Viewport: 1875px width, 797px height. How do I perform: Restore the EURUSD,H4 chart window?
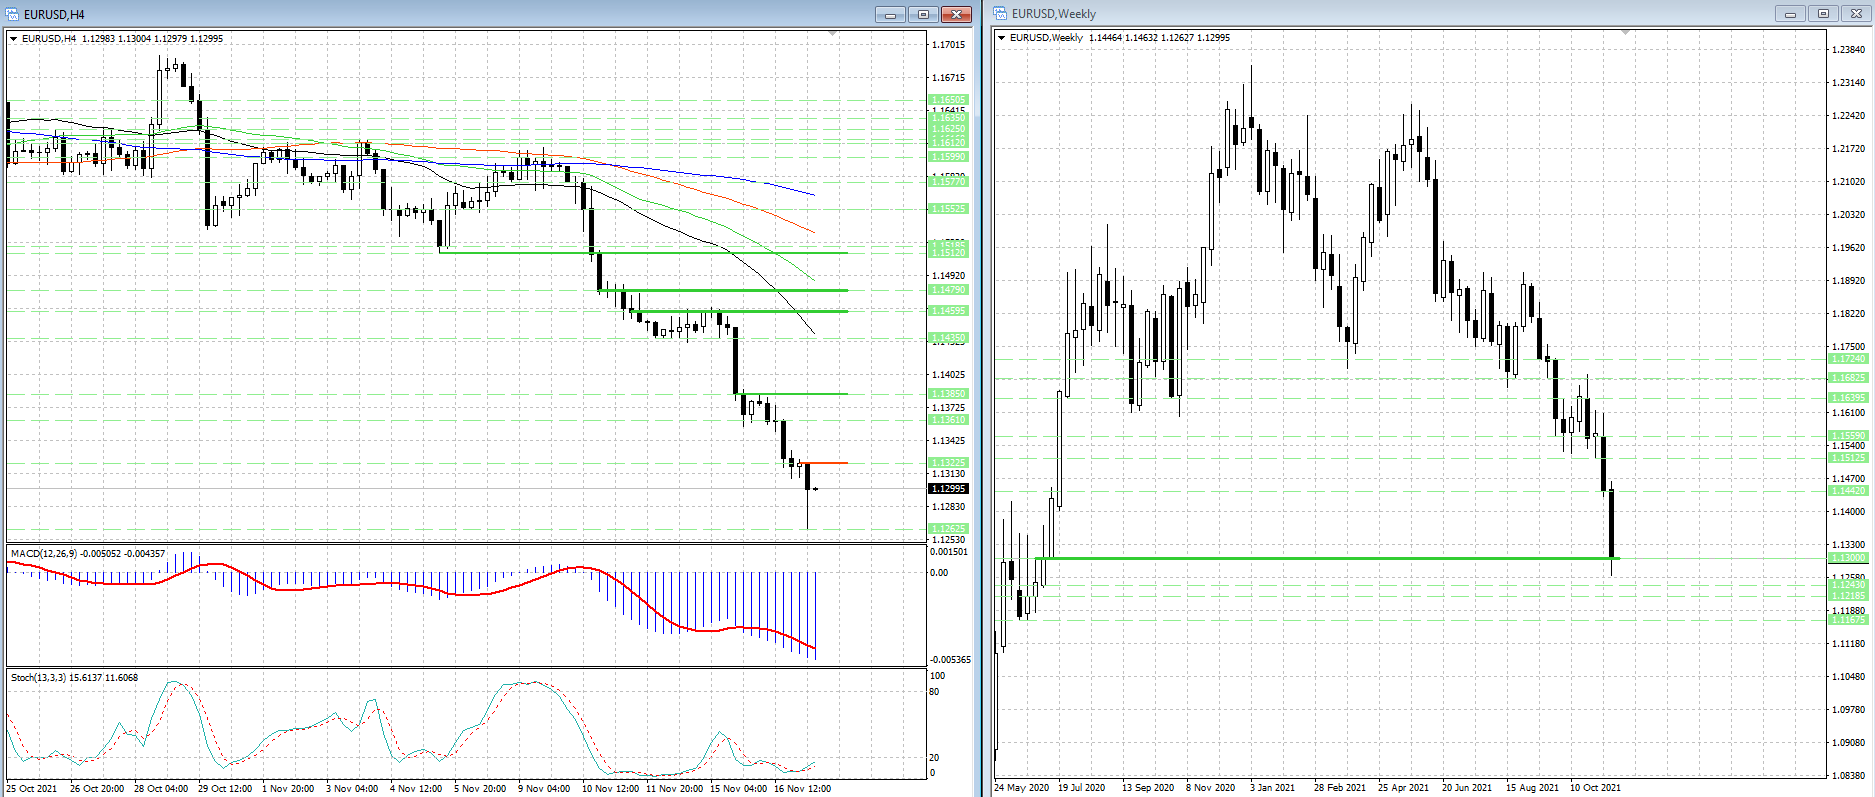[923, 14]
